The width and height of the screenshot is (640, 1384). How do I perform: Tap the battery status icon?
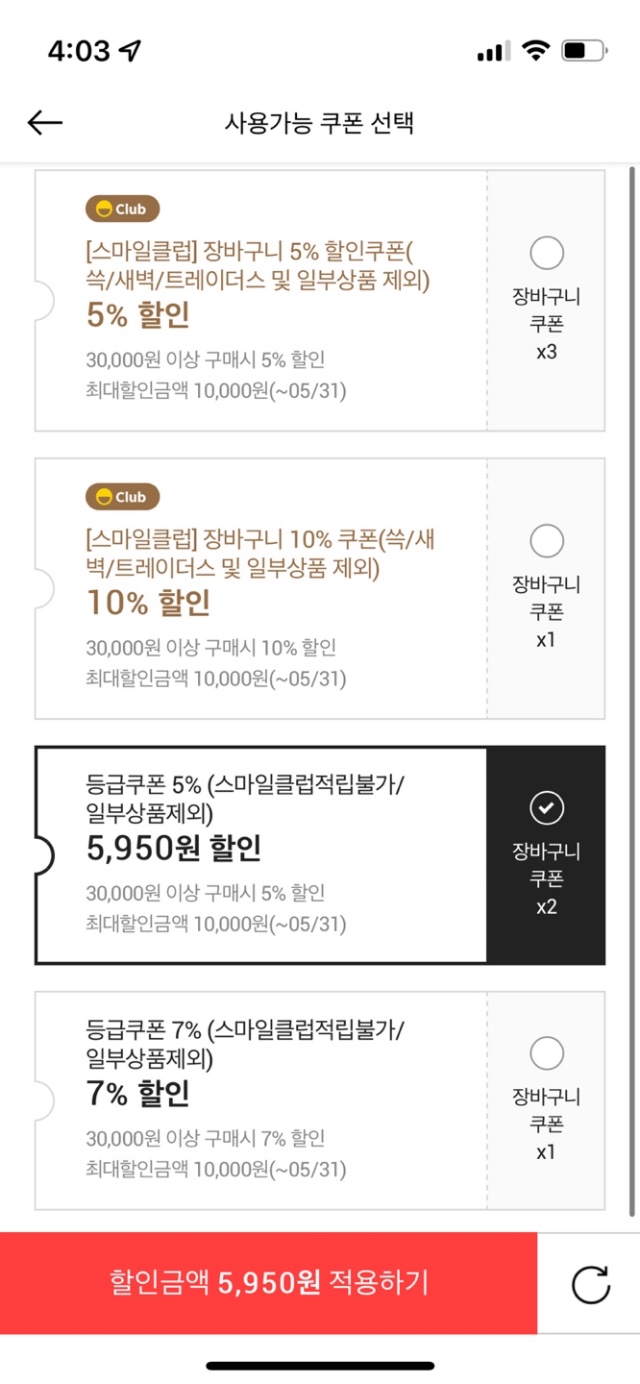[585, 51]
